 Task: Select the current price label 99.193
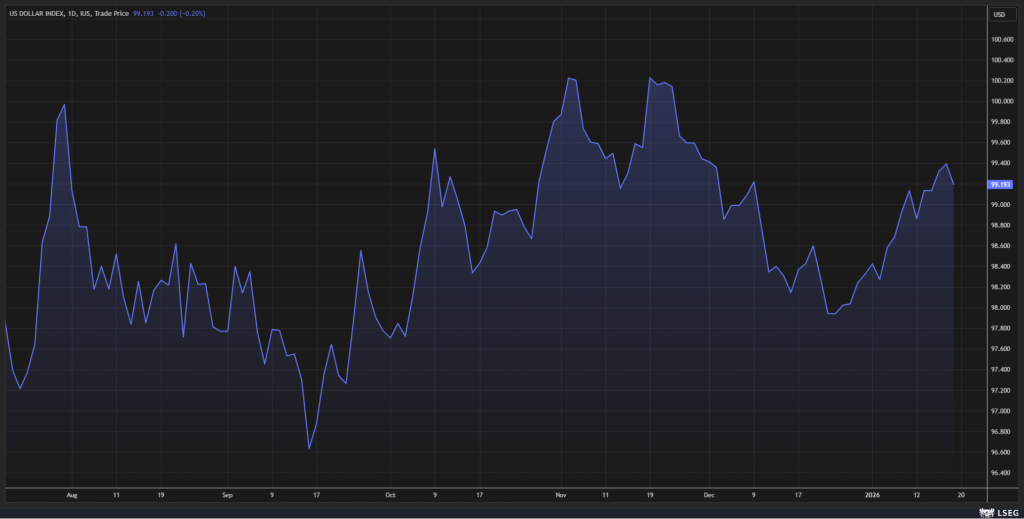click(x=999, y=184)
